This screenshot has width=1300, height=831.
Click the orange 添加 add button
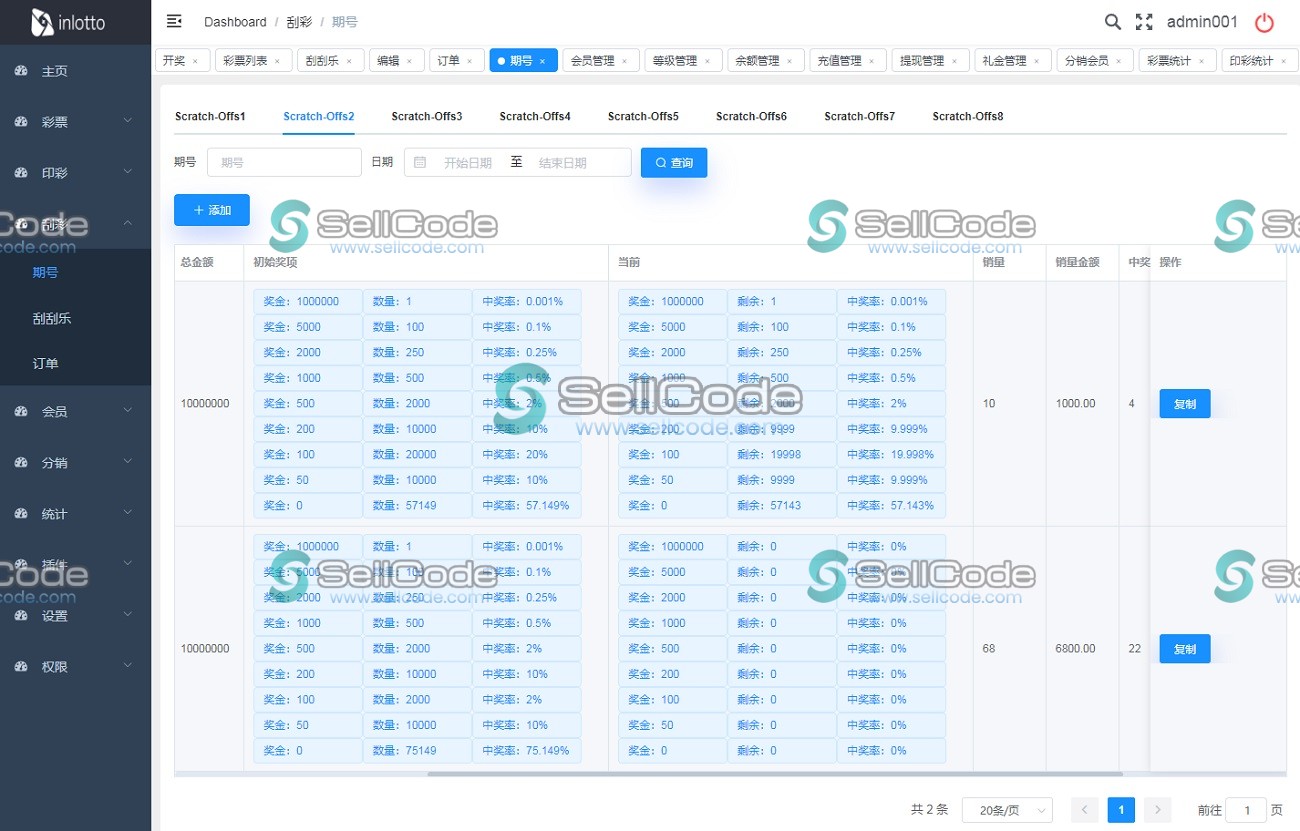tap(211, 210)
